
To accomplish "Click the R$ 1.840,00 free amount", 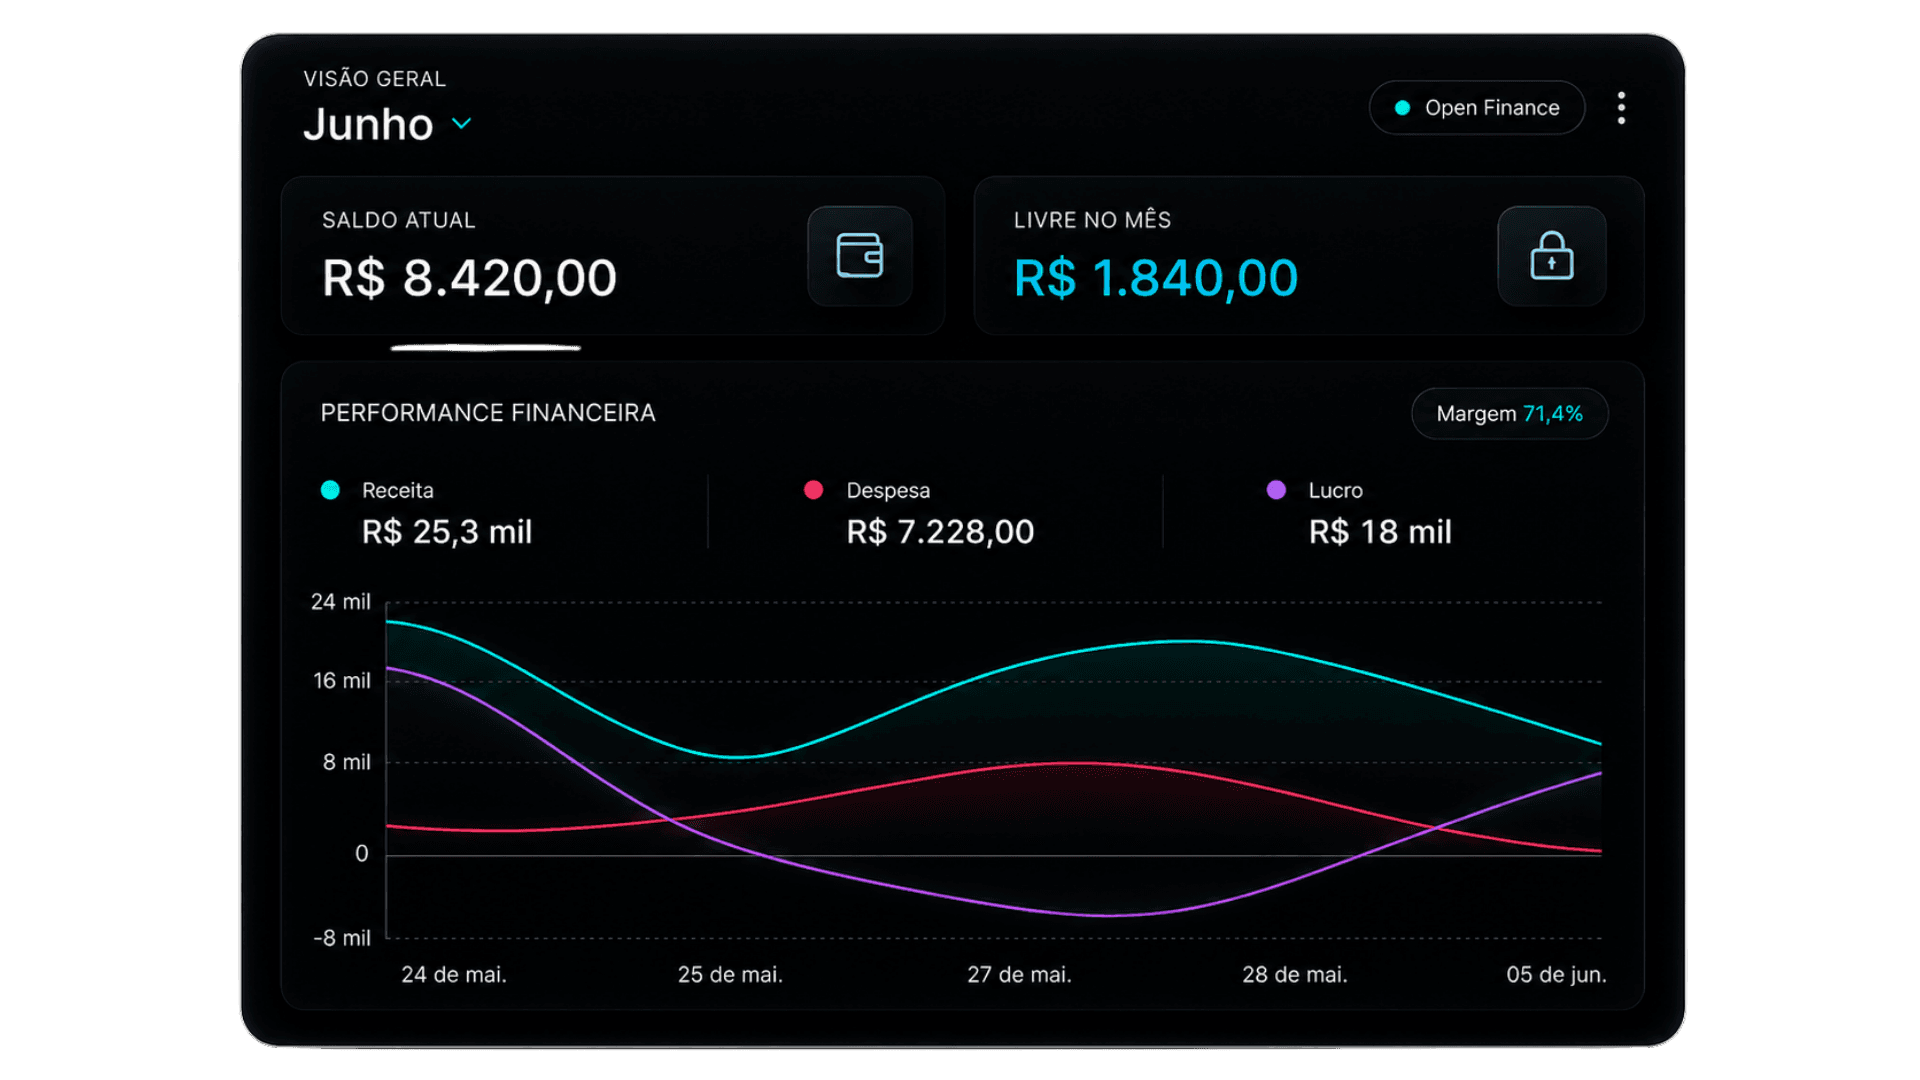I will coord(1156,278).
